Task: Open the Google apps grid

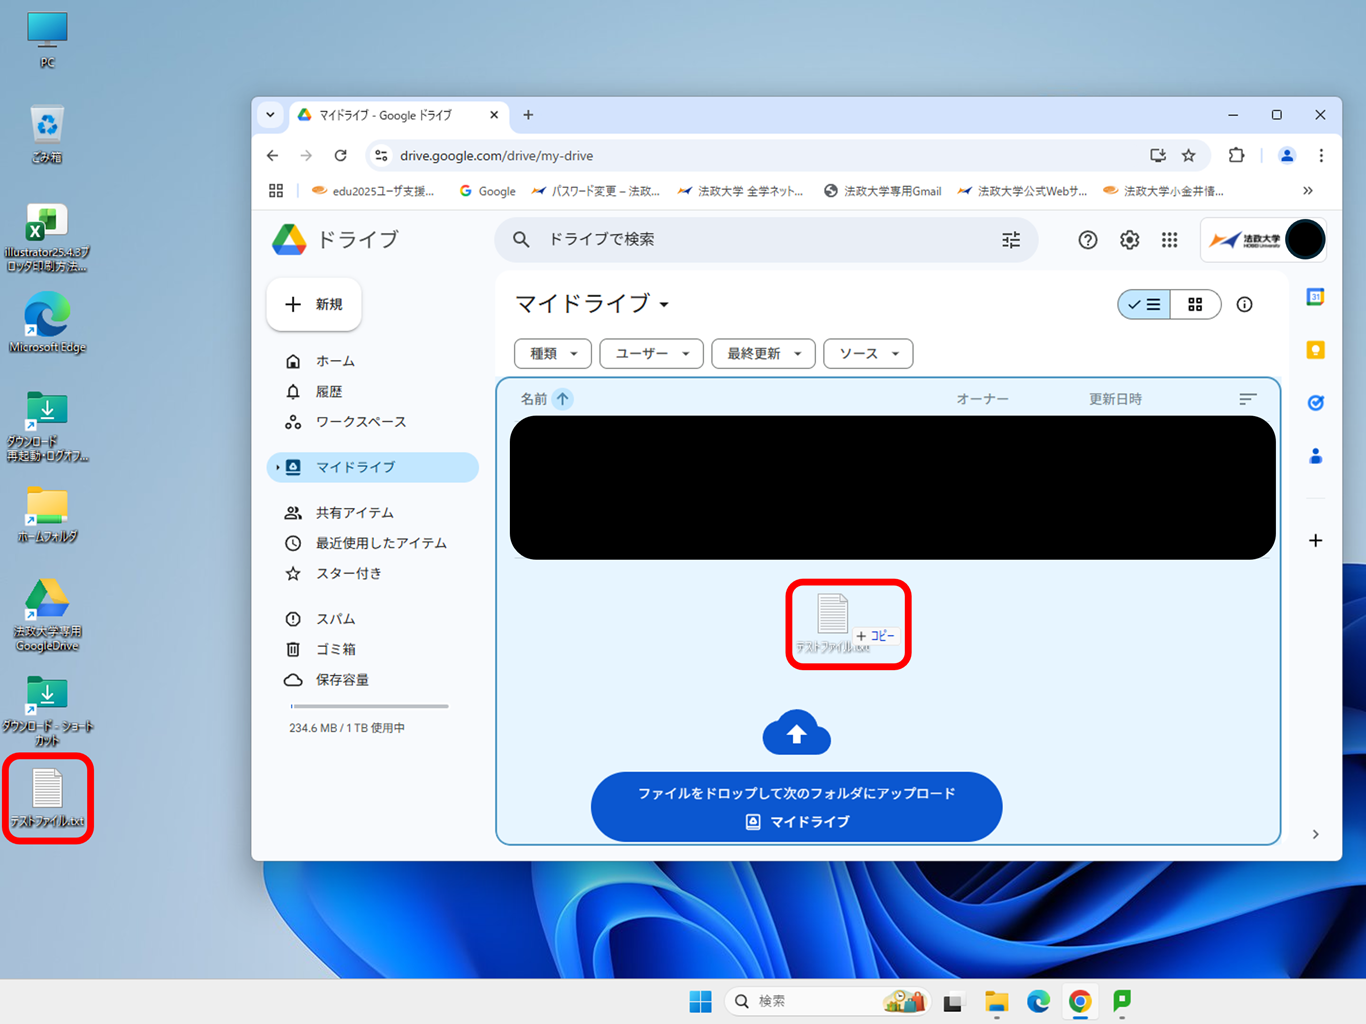Action: [1169, 240]
